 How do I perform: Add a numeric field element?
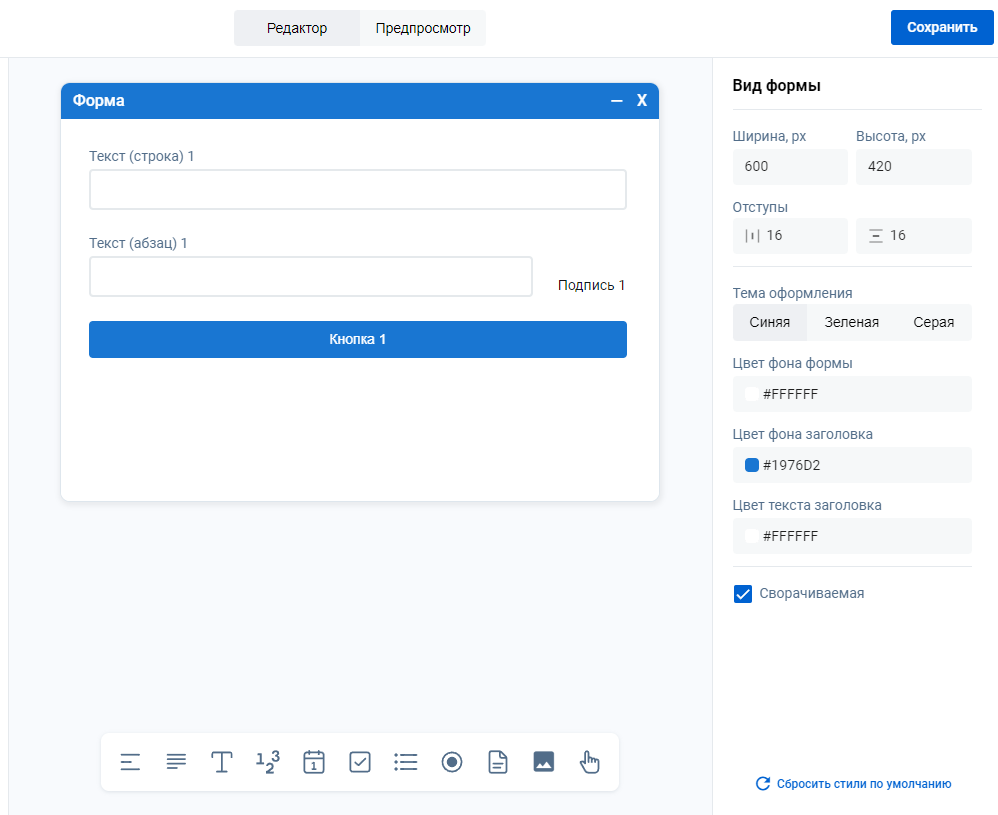pyautogui.click(x=268, y=762)
